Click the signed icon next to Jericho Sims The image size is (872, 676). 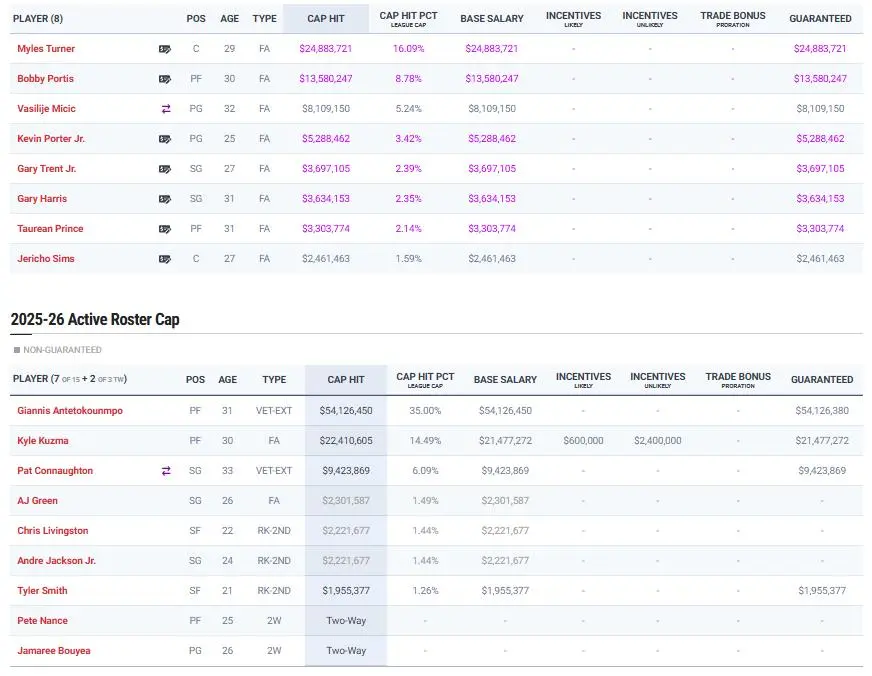(x=165, y=259)
